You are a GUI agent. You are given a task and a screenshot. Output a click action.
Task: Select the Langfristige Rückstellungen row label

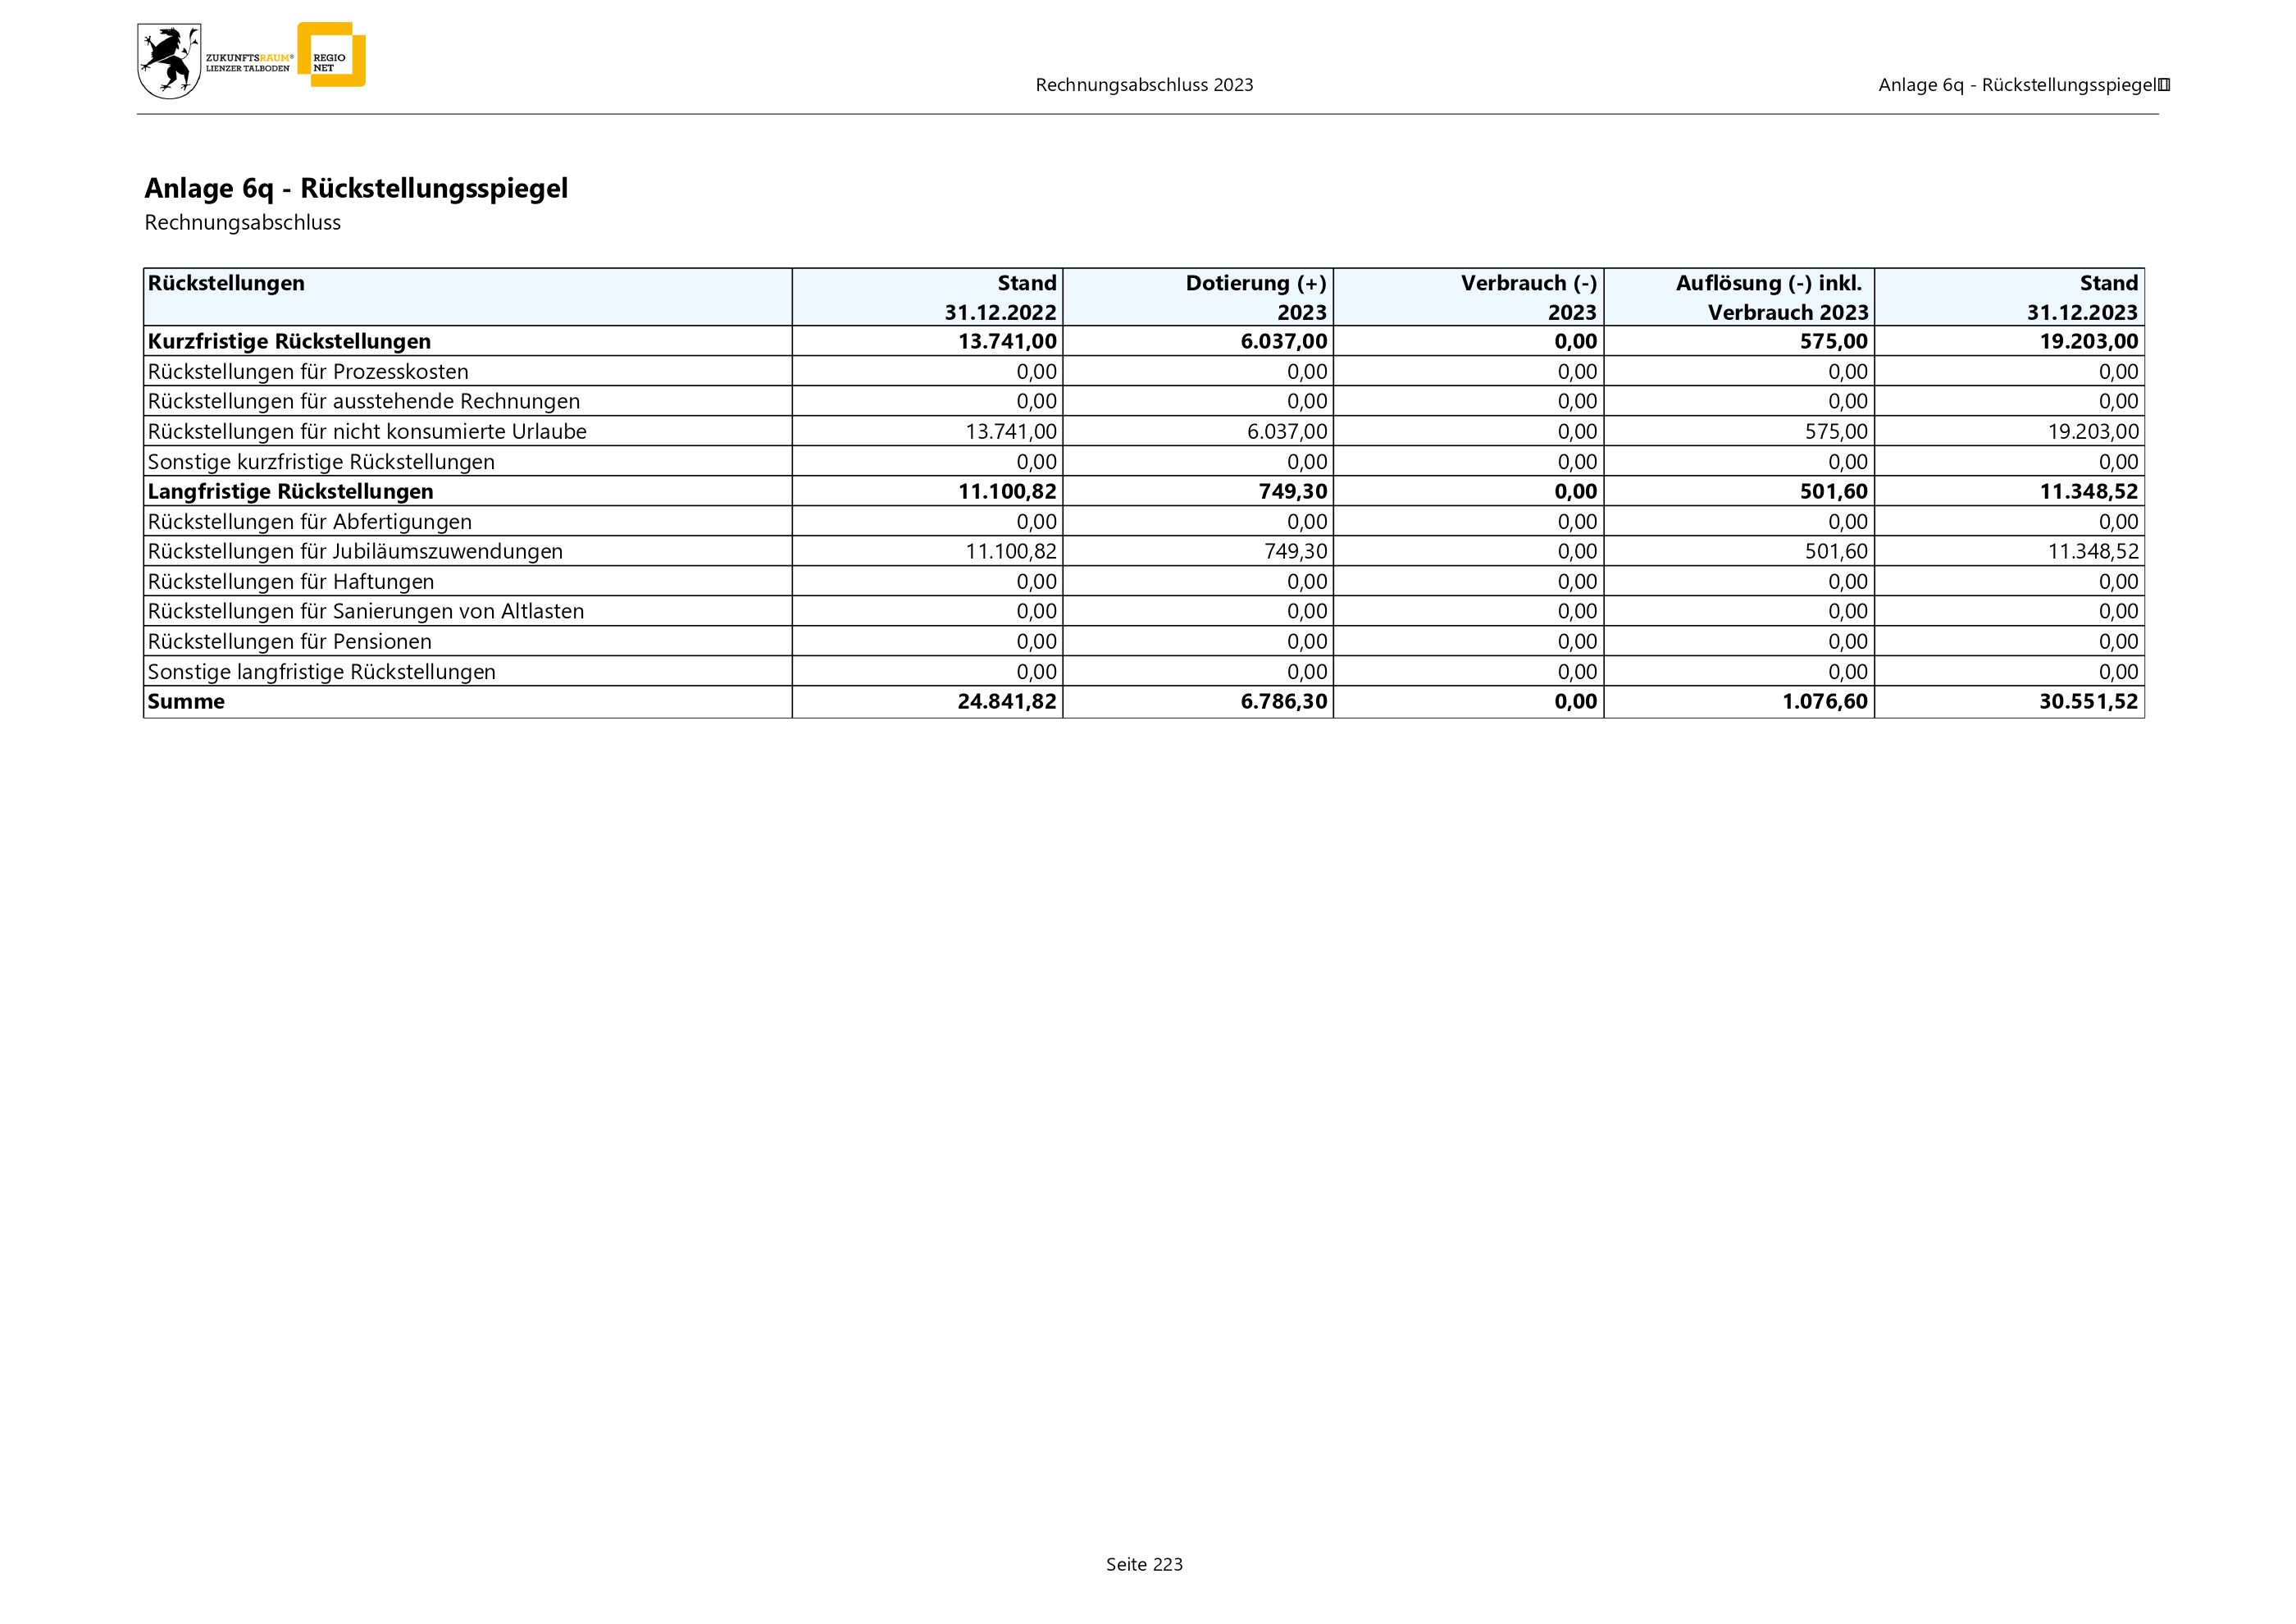[x=290, y=491]
